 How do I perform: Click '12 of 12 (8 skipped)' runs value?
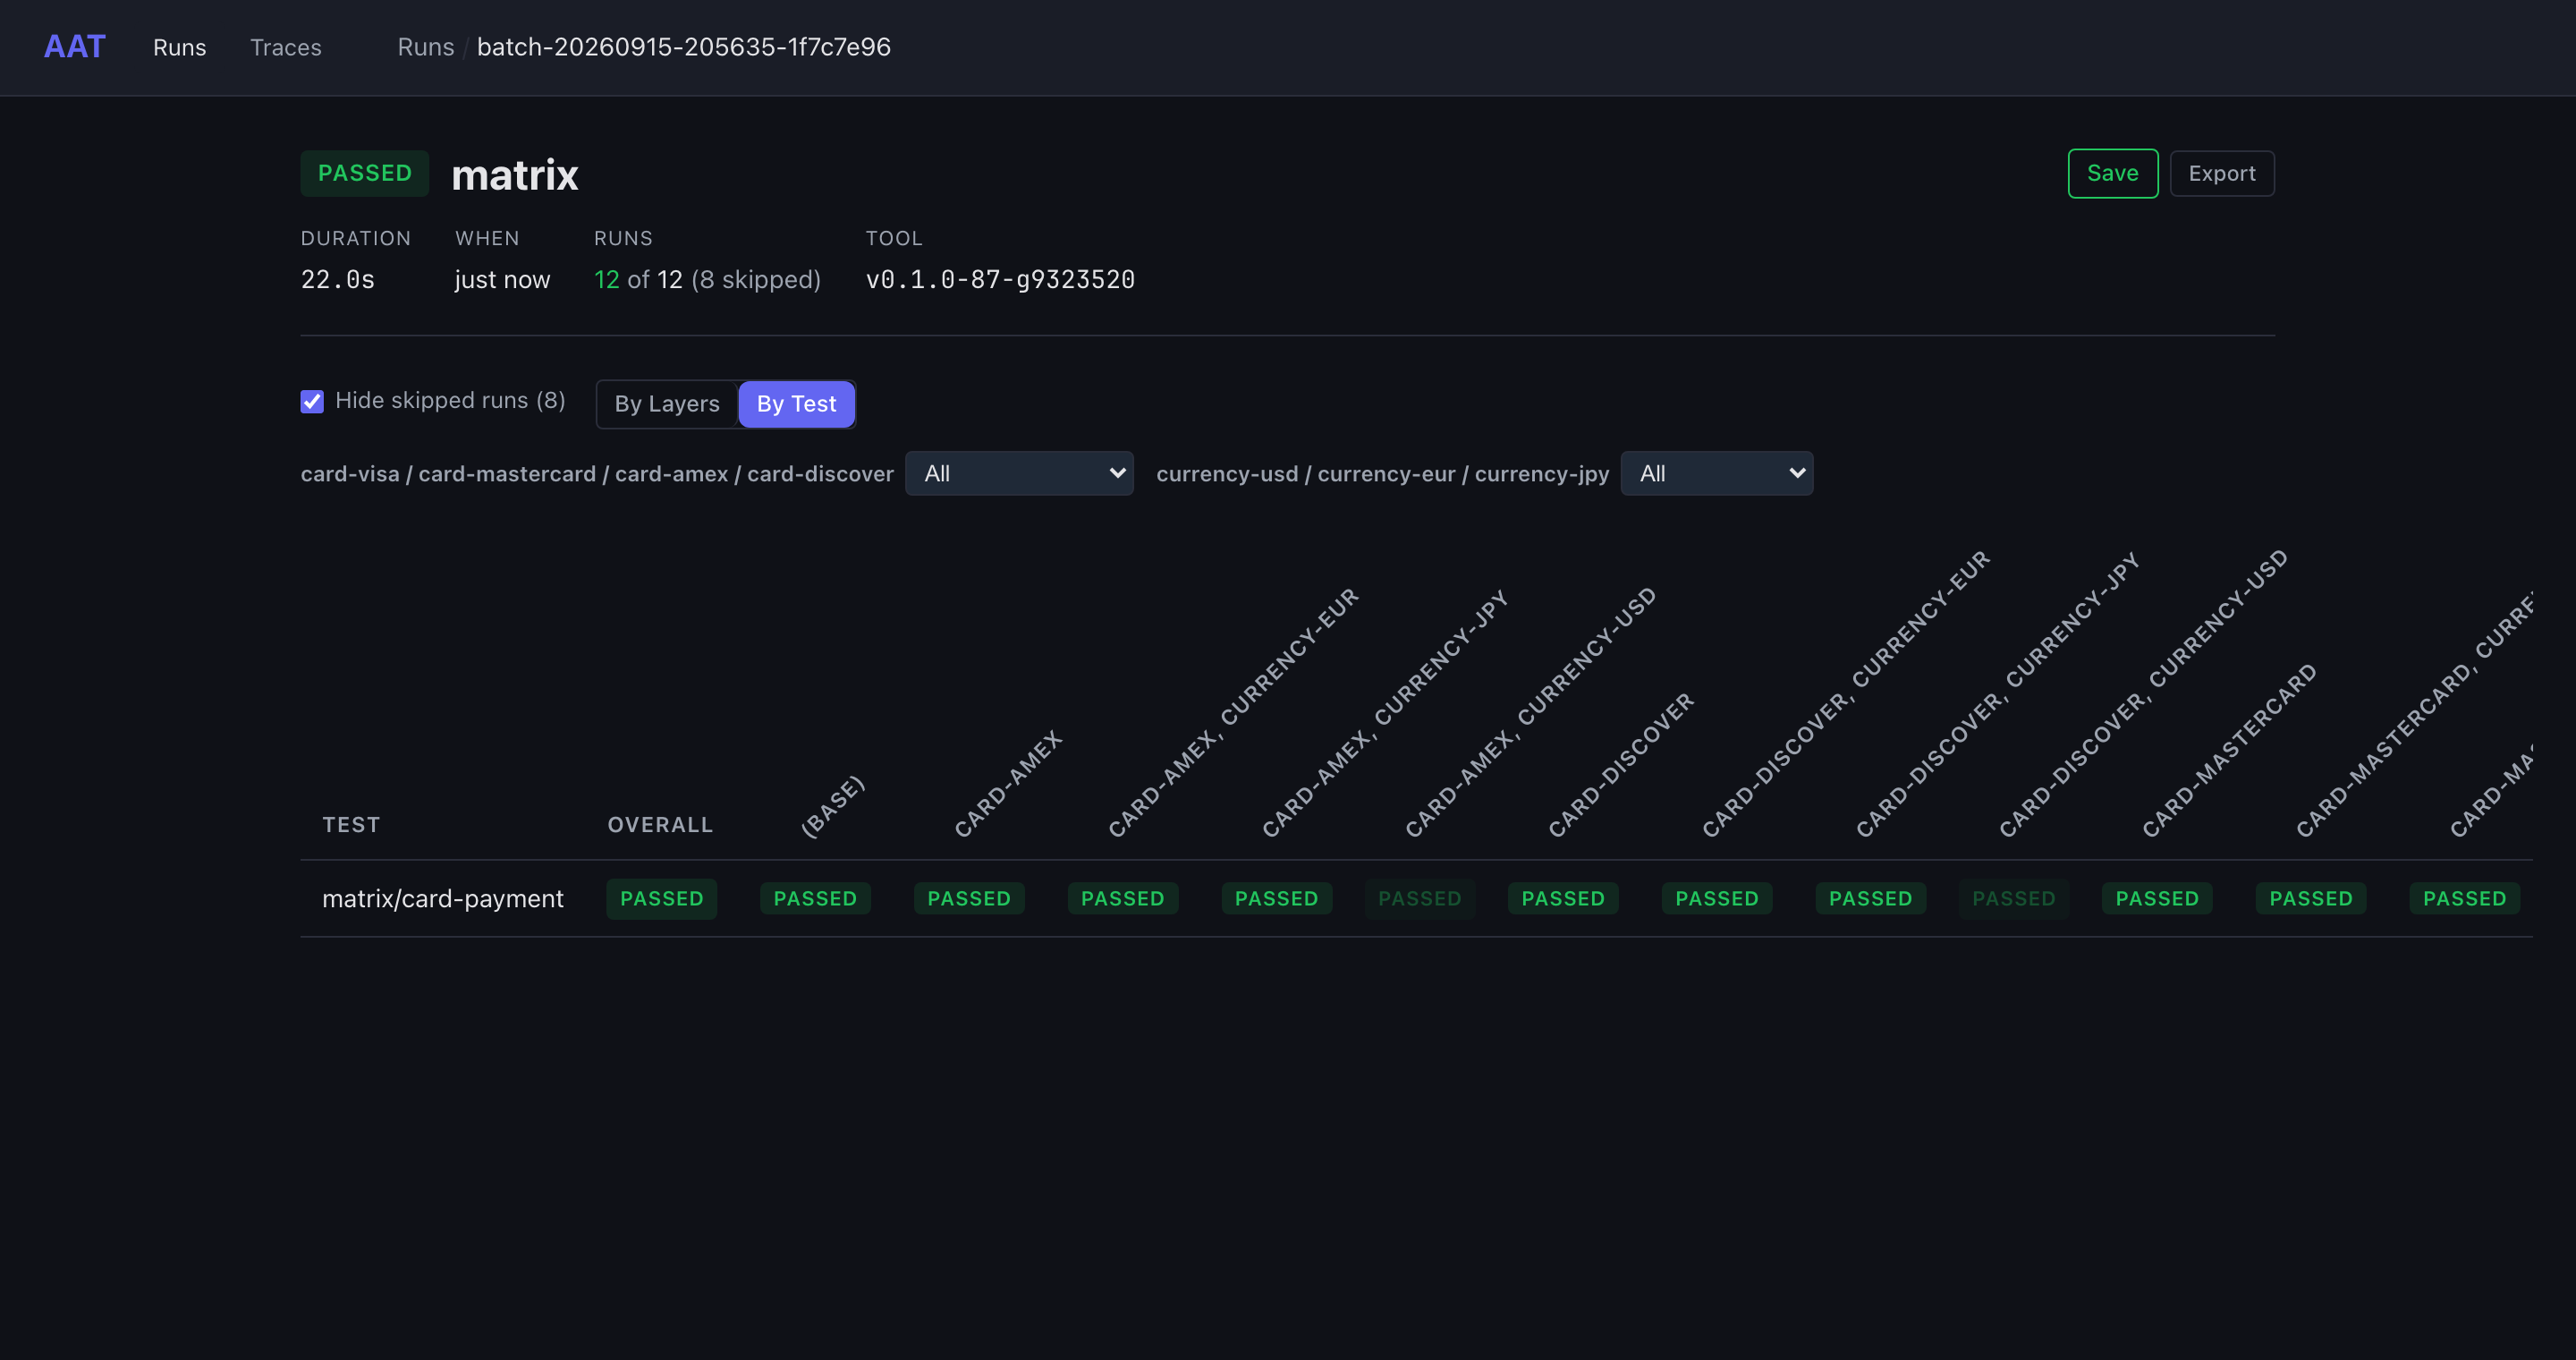click(707, 279)
